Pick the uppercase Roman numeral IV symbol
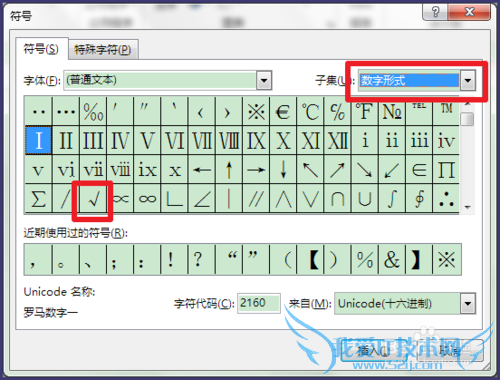Image resolution: width=500 pixels, height=380 pixels. pyautogui.click(x=120, y=140)
